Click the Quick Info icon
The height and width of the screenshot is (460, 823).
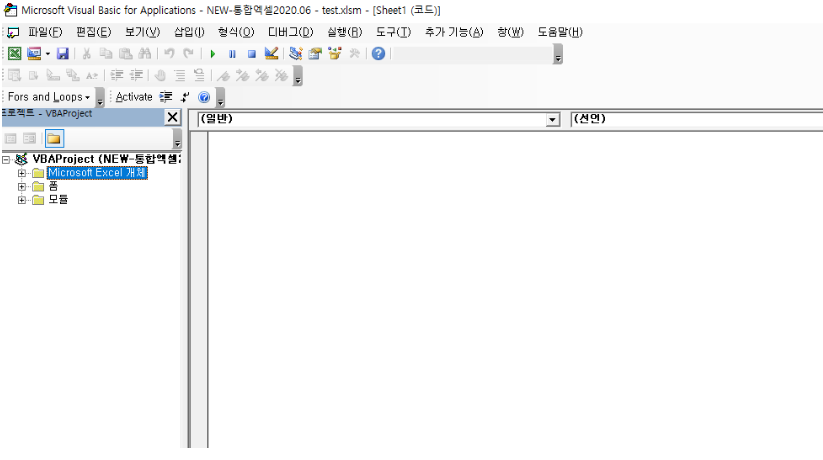[x=53, y=76]
